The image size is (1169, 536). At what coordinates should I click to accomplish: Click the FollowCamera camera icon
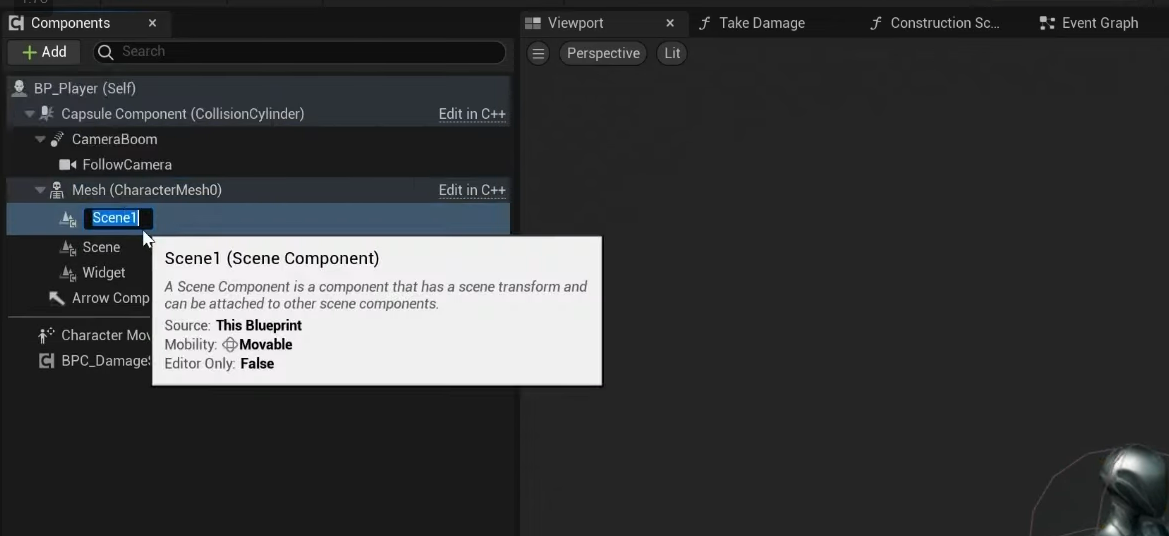pos(68,165)
